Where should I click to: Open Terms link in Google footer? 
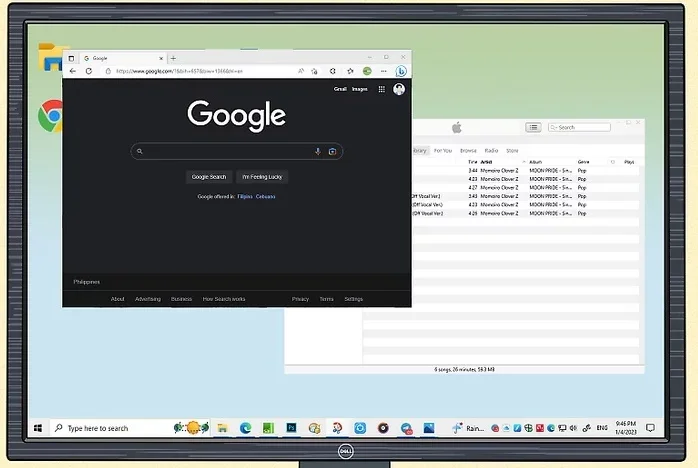point(326,299)
